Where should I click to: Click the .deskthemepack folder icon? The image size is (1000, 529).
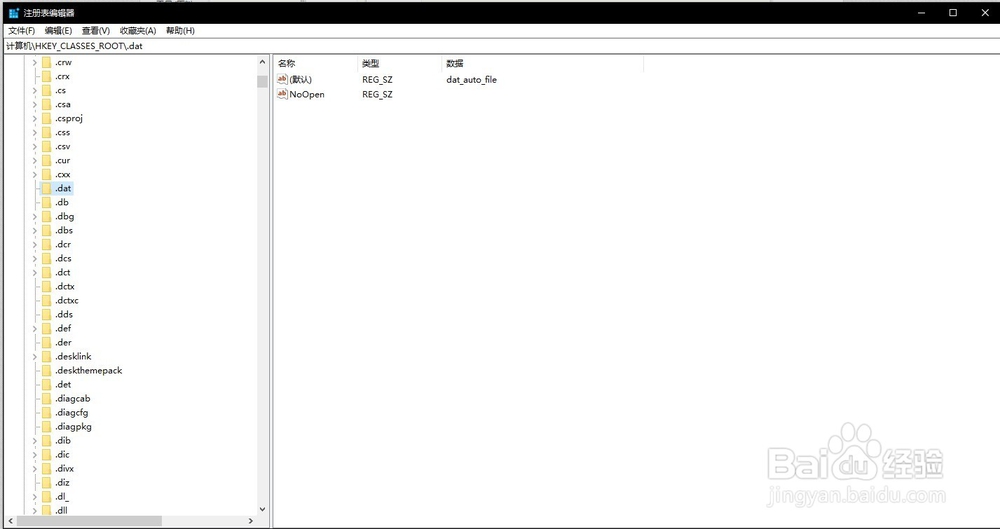(46, 371)
